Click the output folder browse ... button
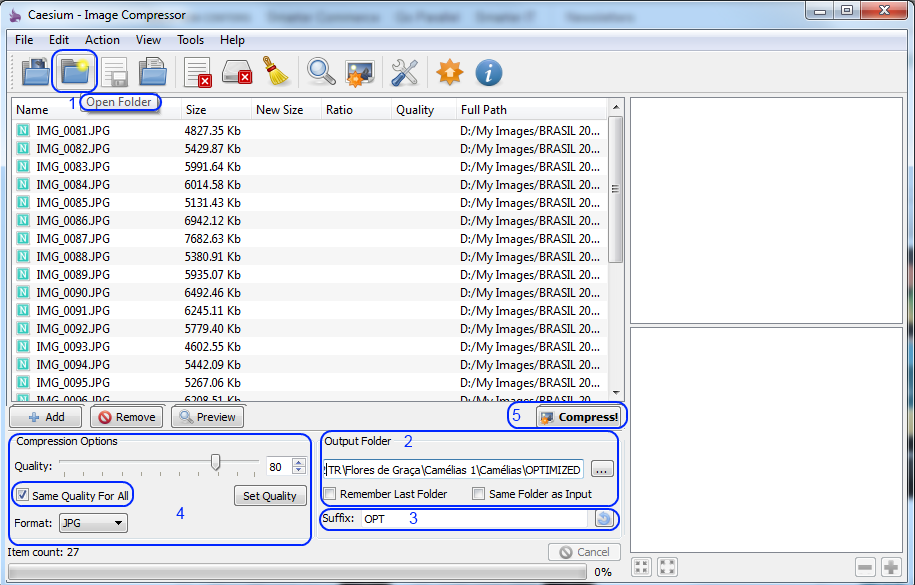This screenshot has height=585, width=915. pyautogui.click(x=602, y=469)
